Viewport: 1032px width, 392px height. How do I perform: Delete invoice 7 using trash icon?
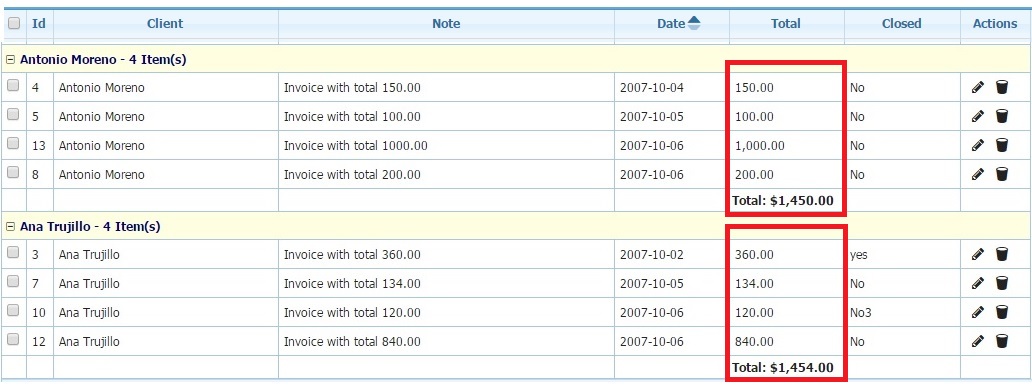tap(1002, 283)
